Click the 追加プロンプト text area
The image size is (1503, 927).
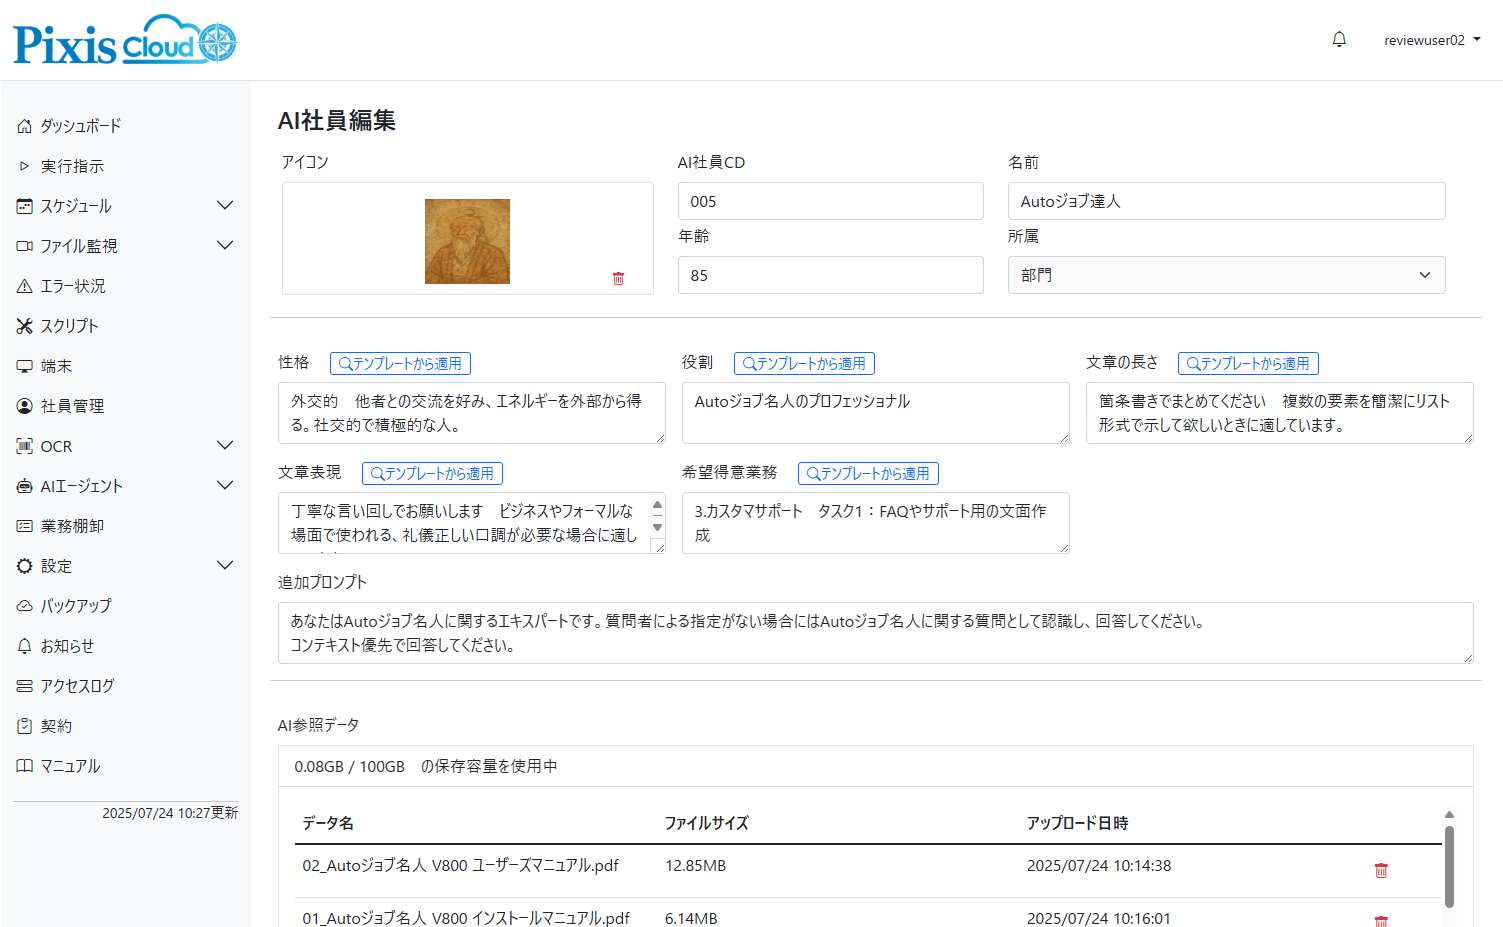coord(876,633)
